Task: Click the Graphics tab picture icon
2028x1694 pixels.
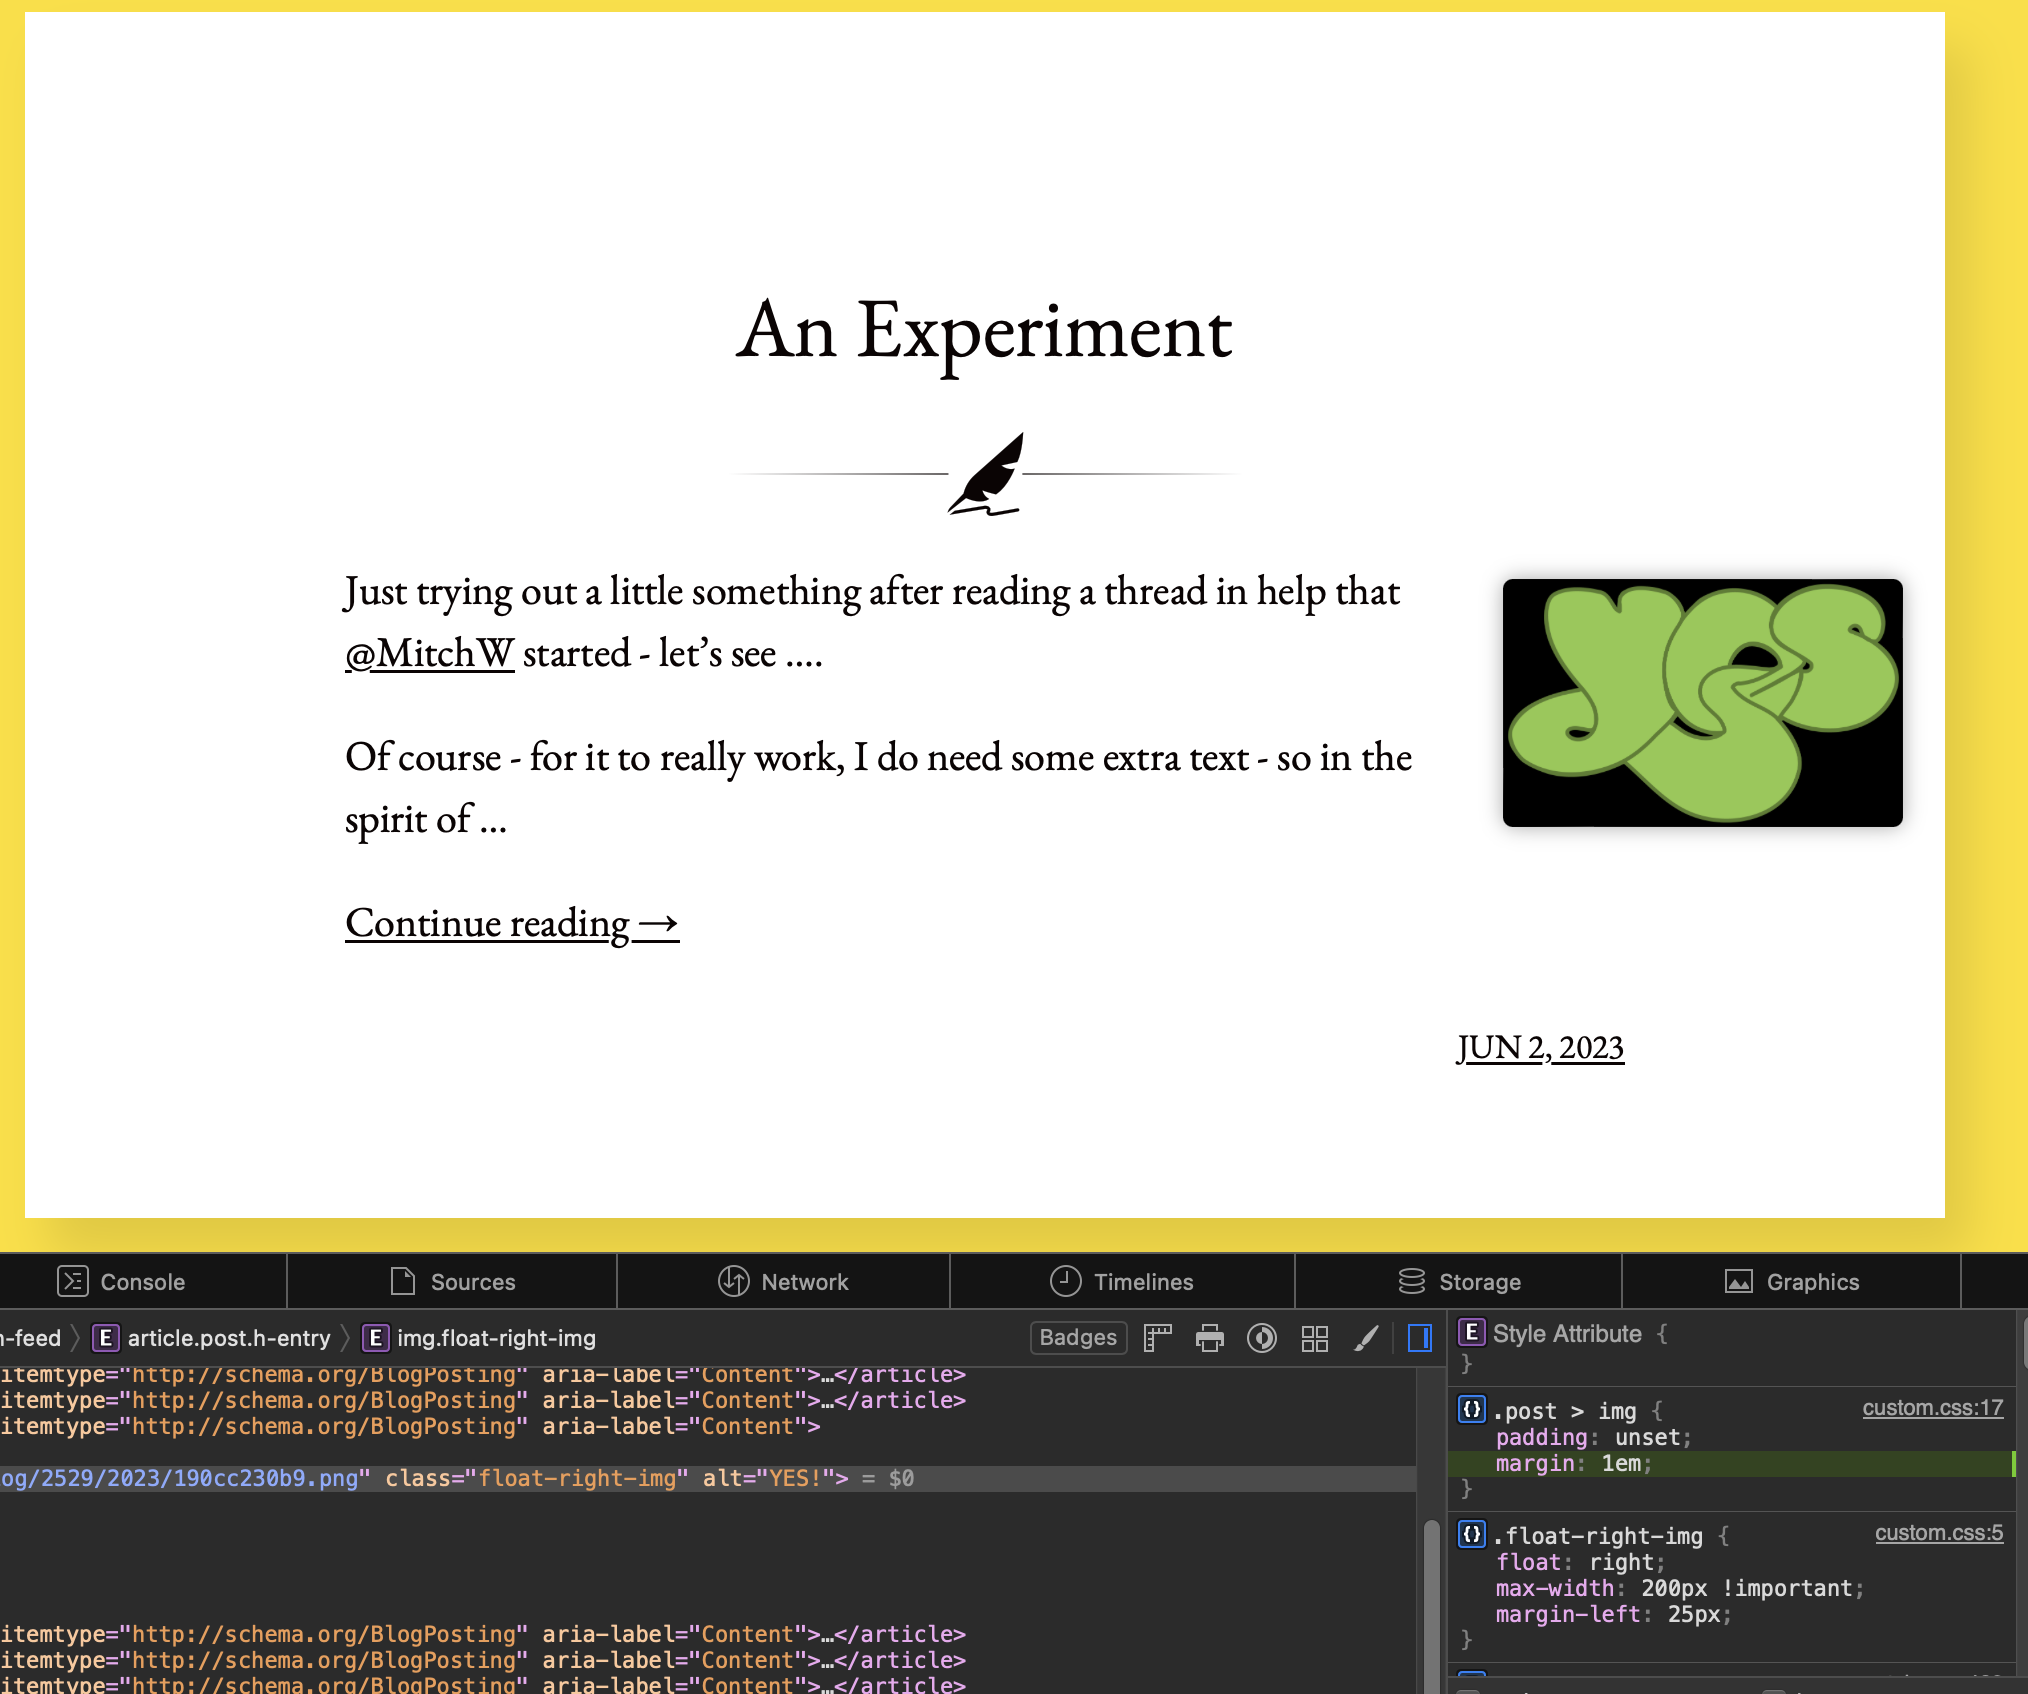Action: 1739,1281
